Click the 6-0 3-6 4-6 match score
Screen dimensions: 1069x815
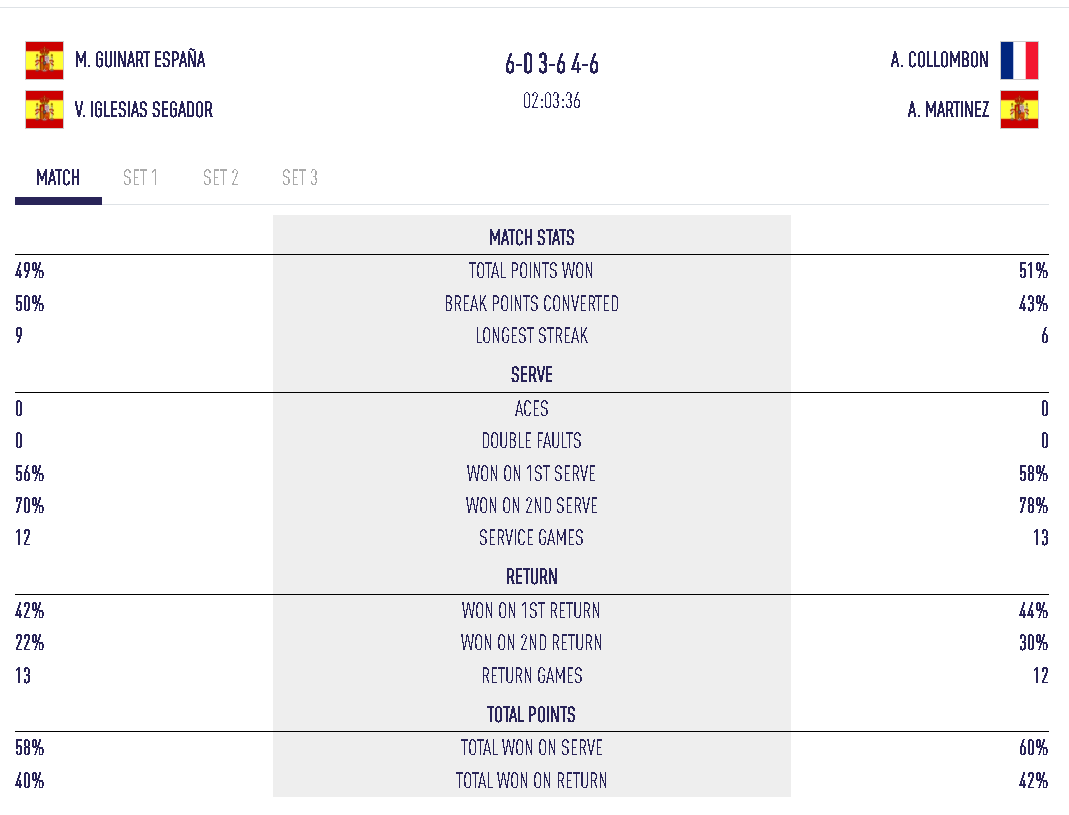[552, 66]
